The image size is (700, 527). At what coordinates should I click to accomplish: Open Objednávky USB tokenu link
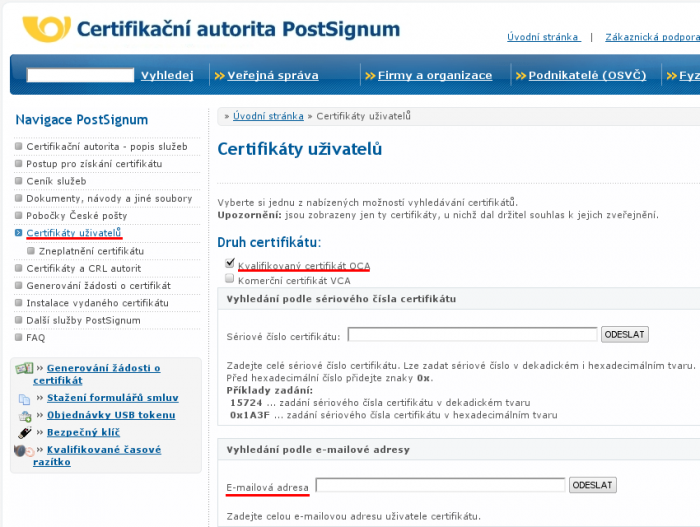[111, 415]
